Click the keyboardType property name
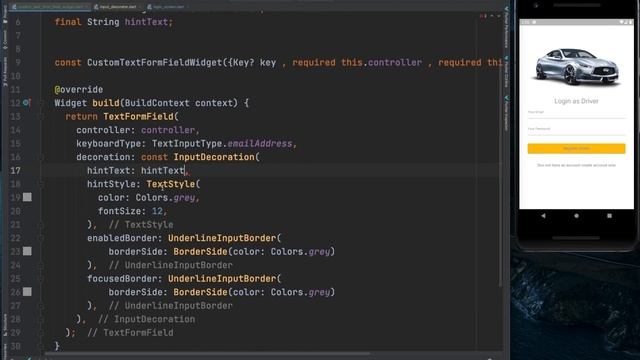Image resolution: width=640 pixels, height=360 pixels. (109, 144)
